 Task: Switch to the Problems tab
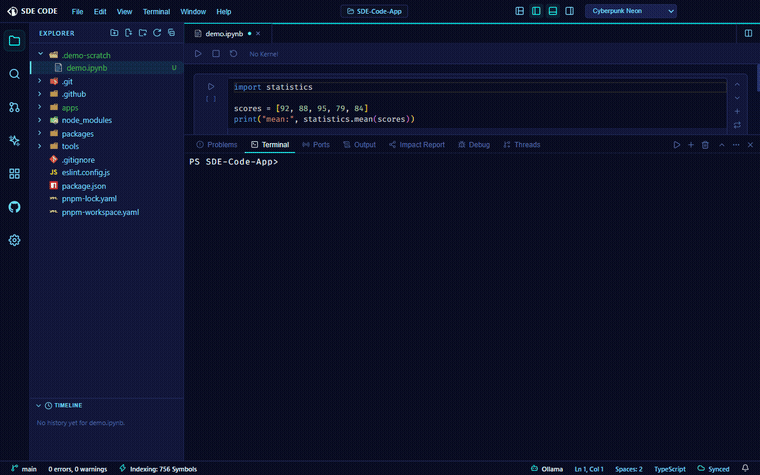217,144
